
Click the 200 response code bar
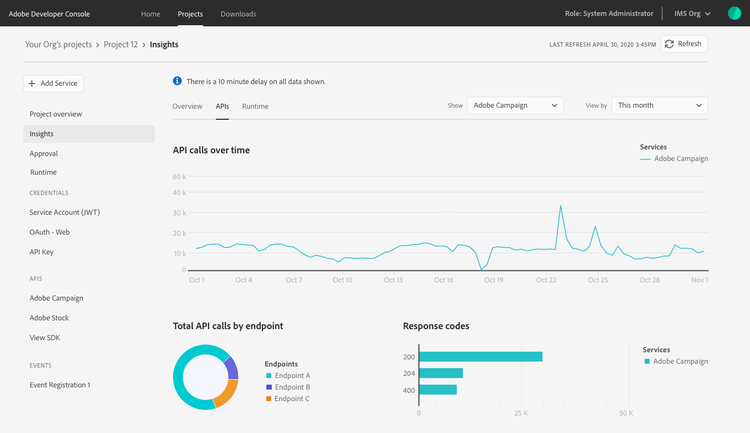[481, 357]
